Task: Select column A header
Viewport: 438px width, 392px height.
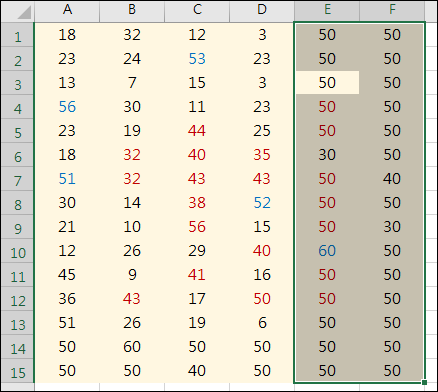Action: point(67,12)
